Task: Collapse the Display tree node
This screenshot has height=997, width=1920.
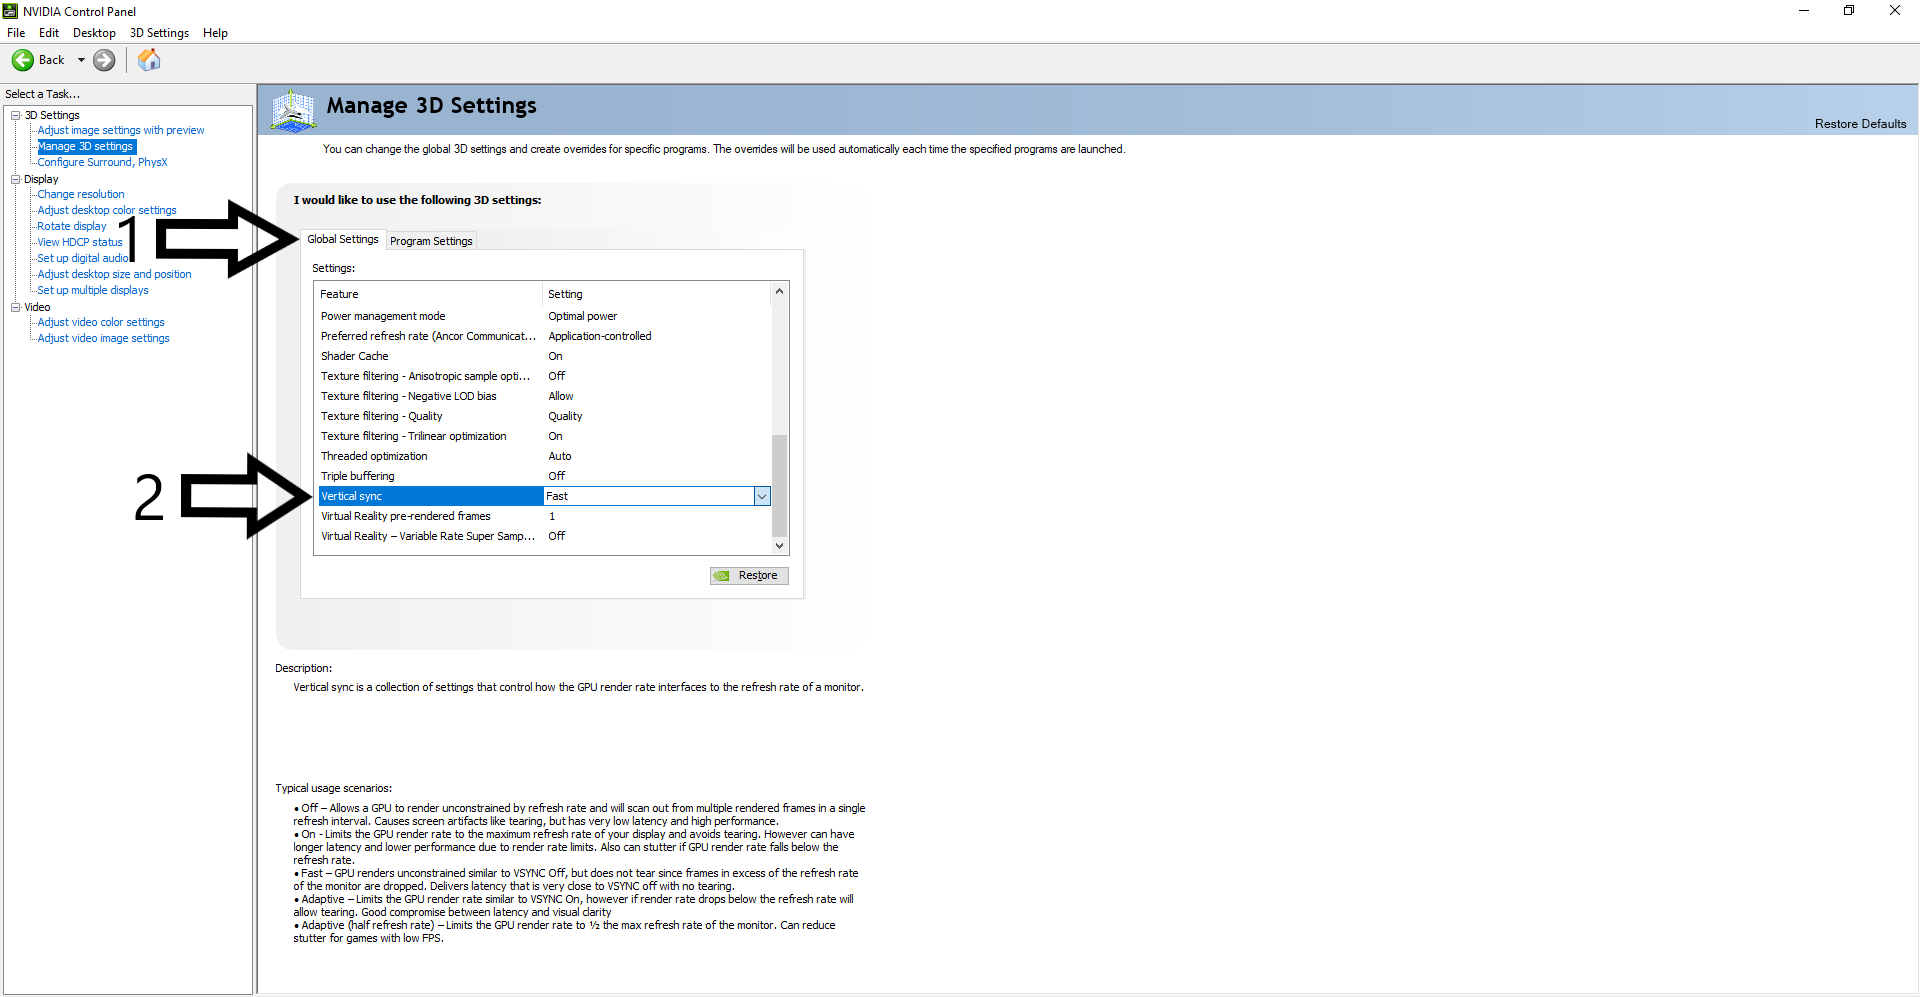Action: click(16, 179)
